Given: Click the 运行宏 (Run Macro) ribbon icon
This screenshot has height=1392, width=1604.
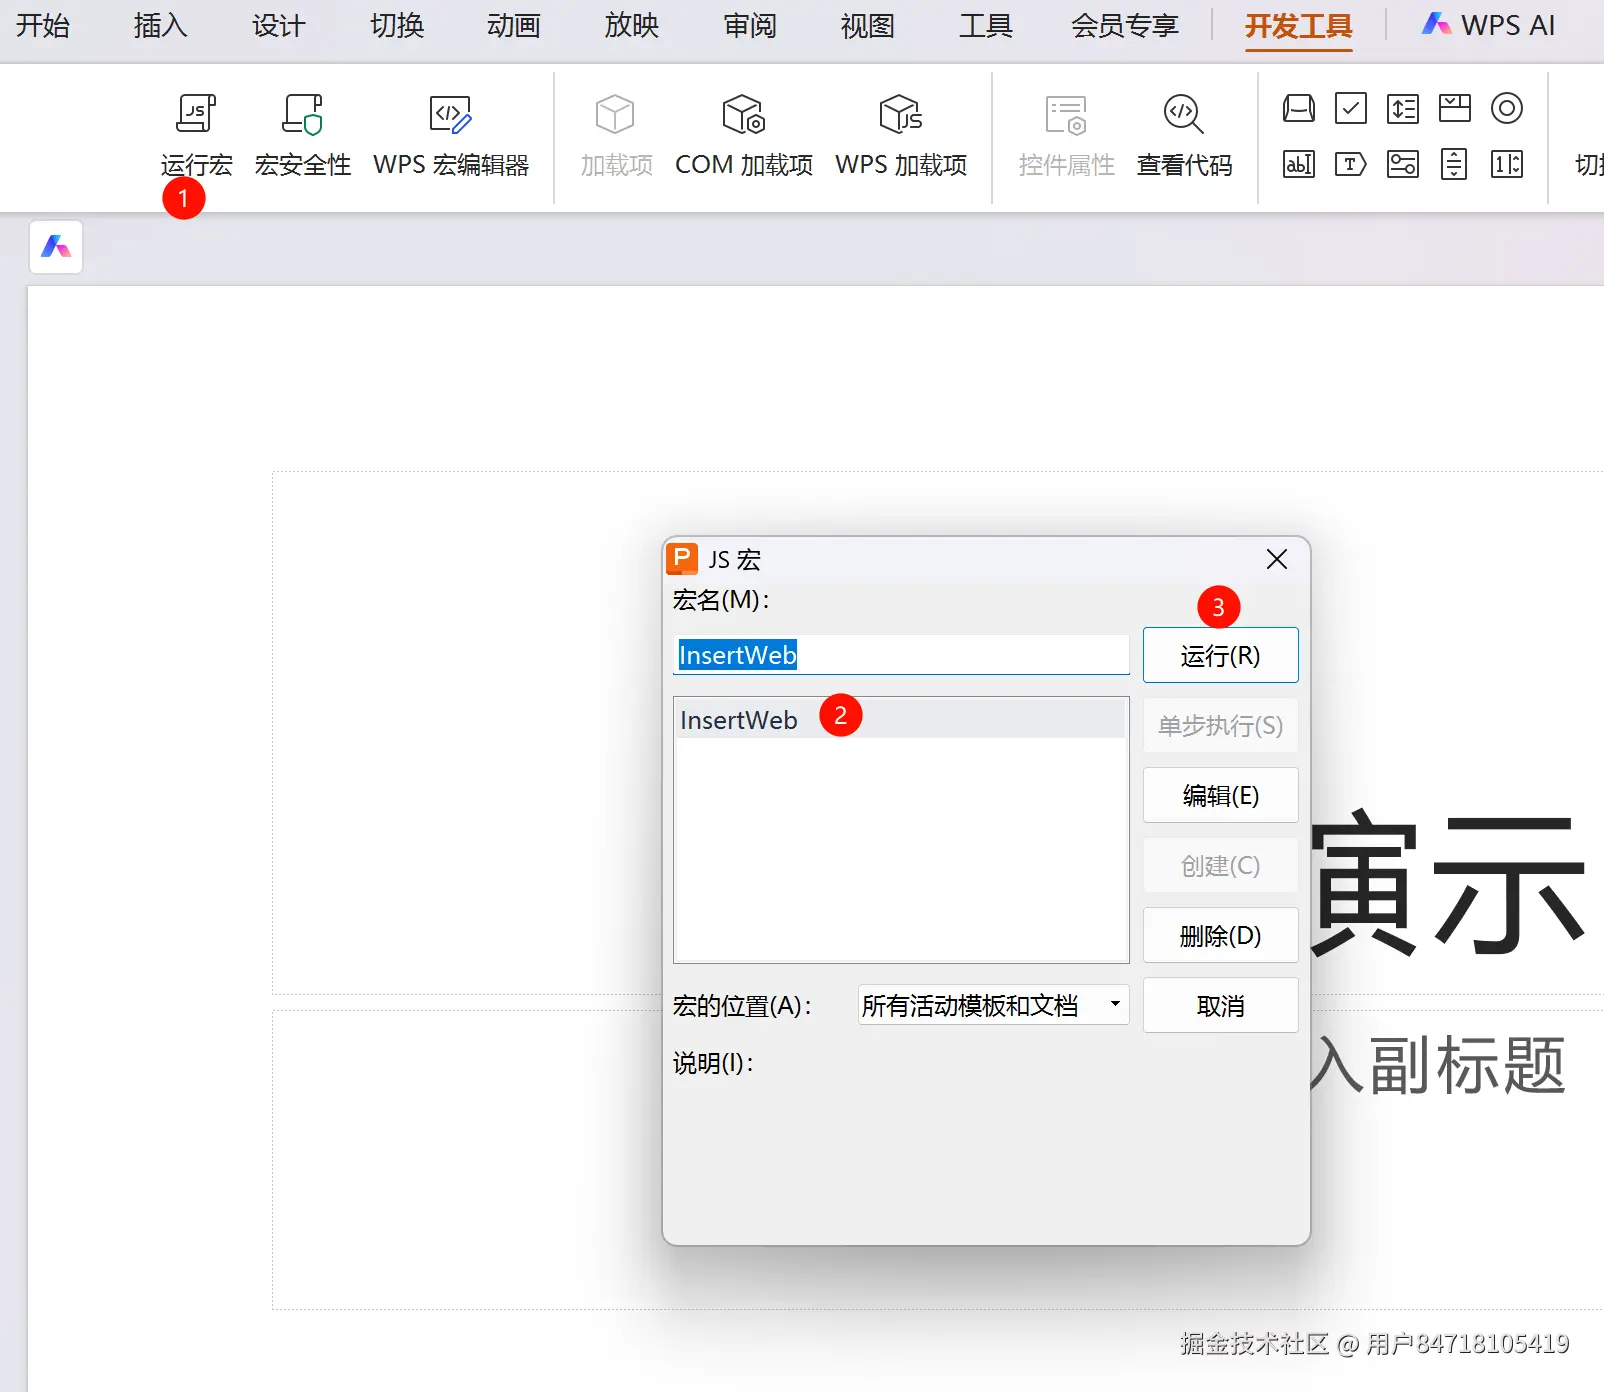Looking at the screenshot, I should click(x=196, y=114).
